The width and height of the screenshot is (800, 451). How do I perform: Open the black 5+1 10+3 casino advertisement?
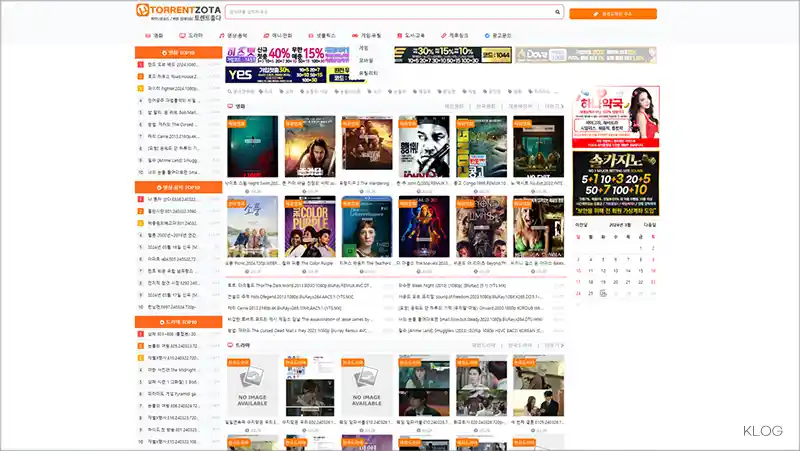click(616, 183)
